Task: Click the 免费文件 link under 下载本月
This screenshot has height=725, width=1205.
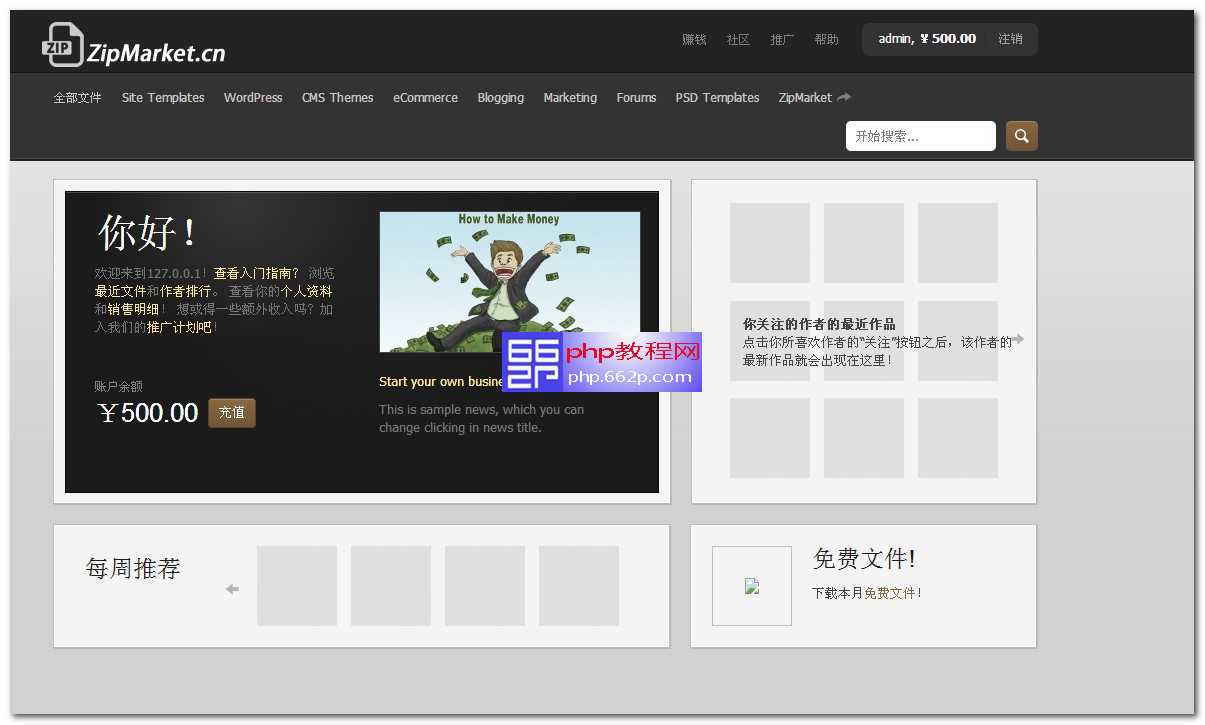Action: [x=890, y=593]
